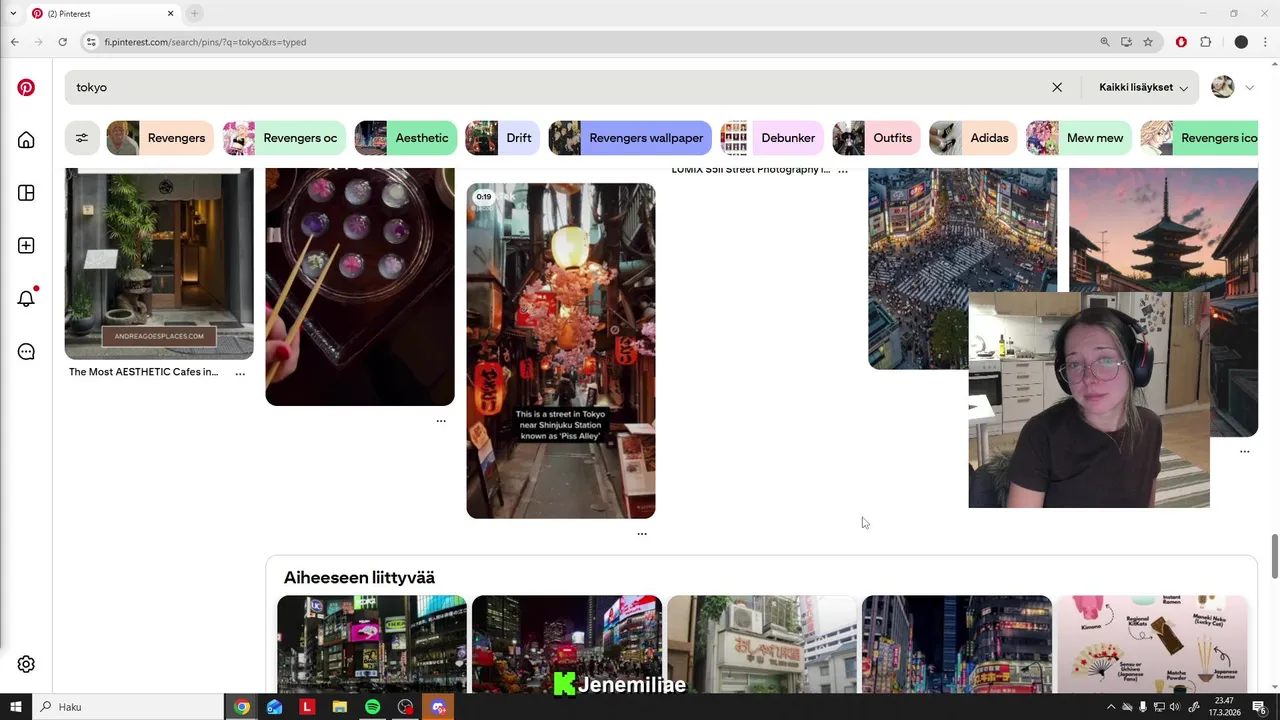The height and width of the screenshot is (720, 1280).
Task: Open more options under the chopsticks pin
Action: click(x=441, y=421)
